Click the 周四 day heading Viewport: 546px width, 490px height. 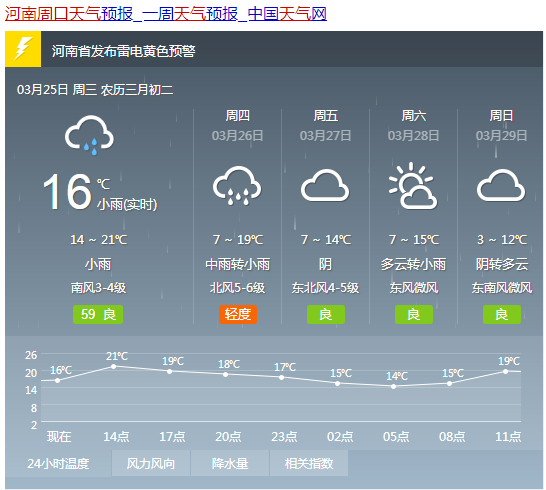pyautogui.click(x=237, y=116)
